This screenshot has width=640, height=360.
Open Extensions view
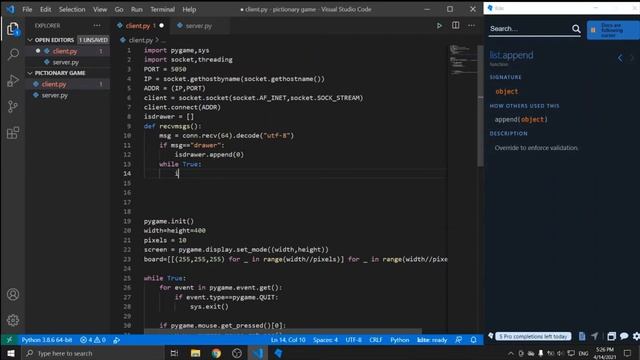pyautogui.click(x=13, y=133)
